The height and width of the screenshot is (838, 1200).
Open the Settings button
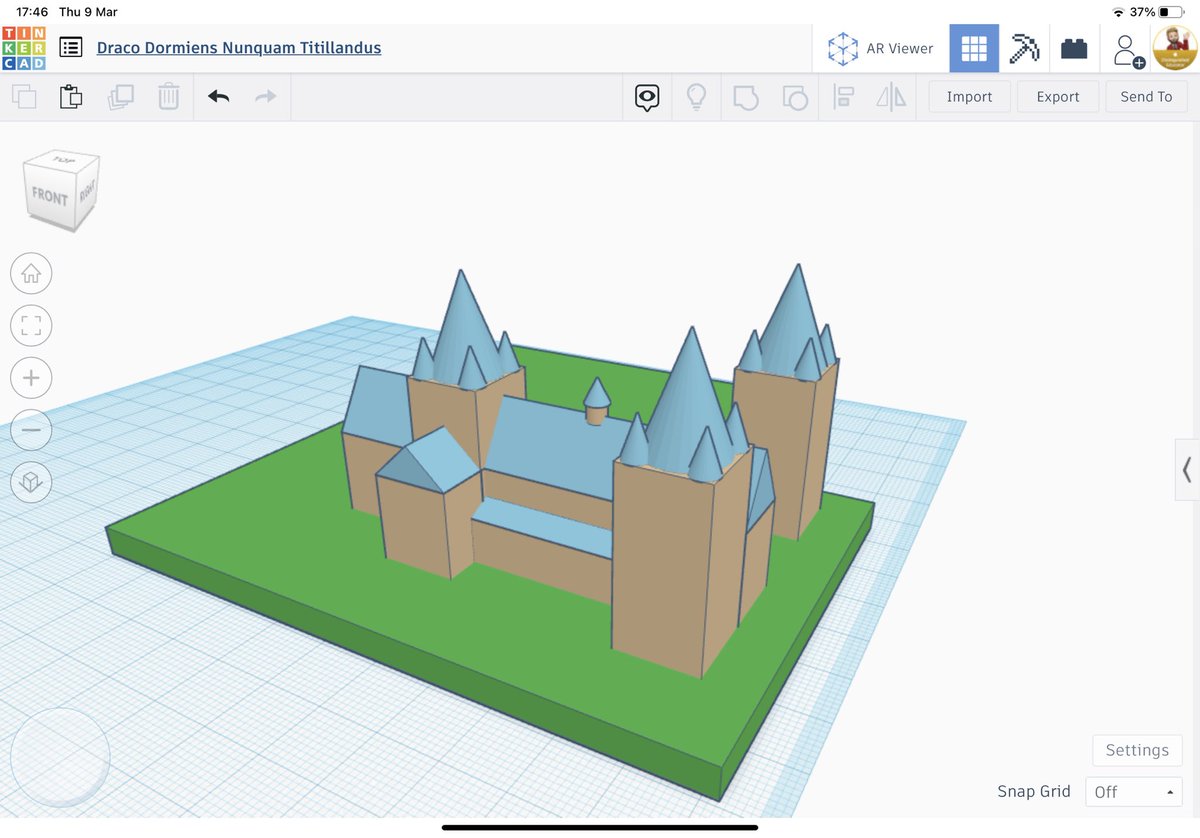pos(1137,750)
